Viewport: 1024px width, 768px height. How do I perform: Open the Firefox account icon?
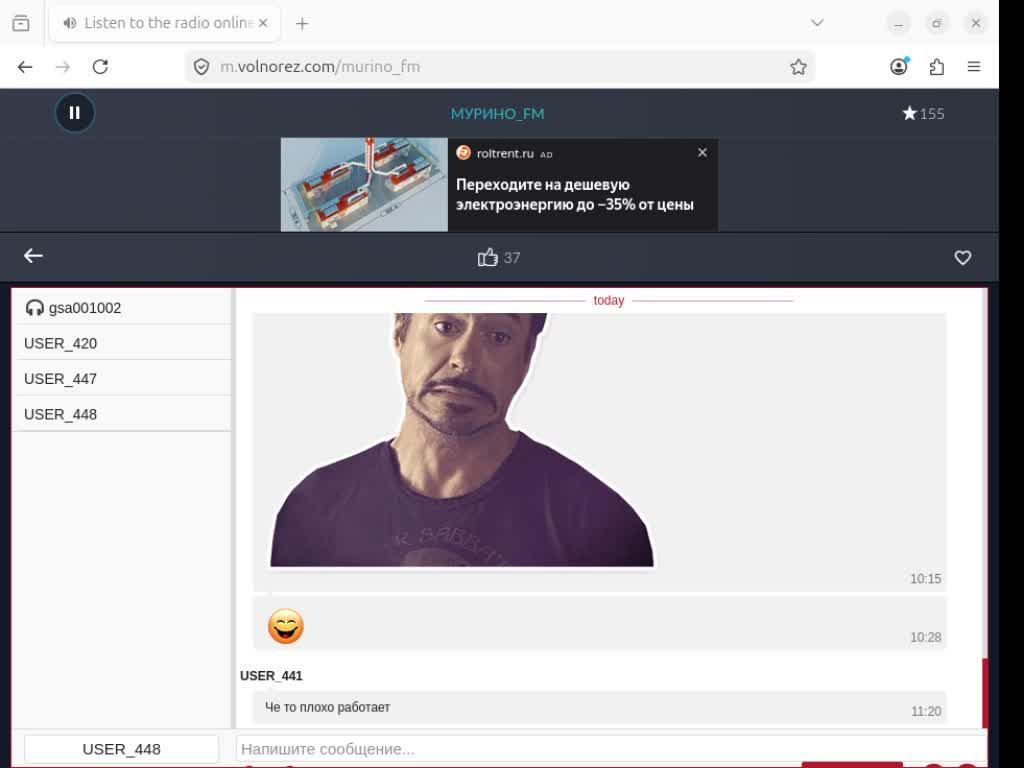pos(899,67)
